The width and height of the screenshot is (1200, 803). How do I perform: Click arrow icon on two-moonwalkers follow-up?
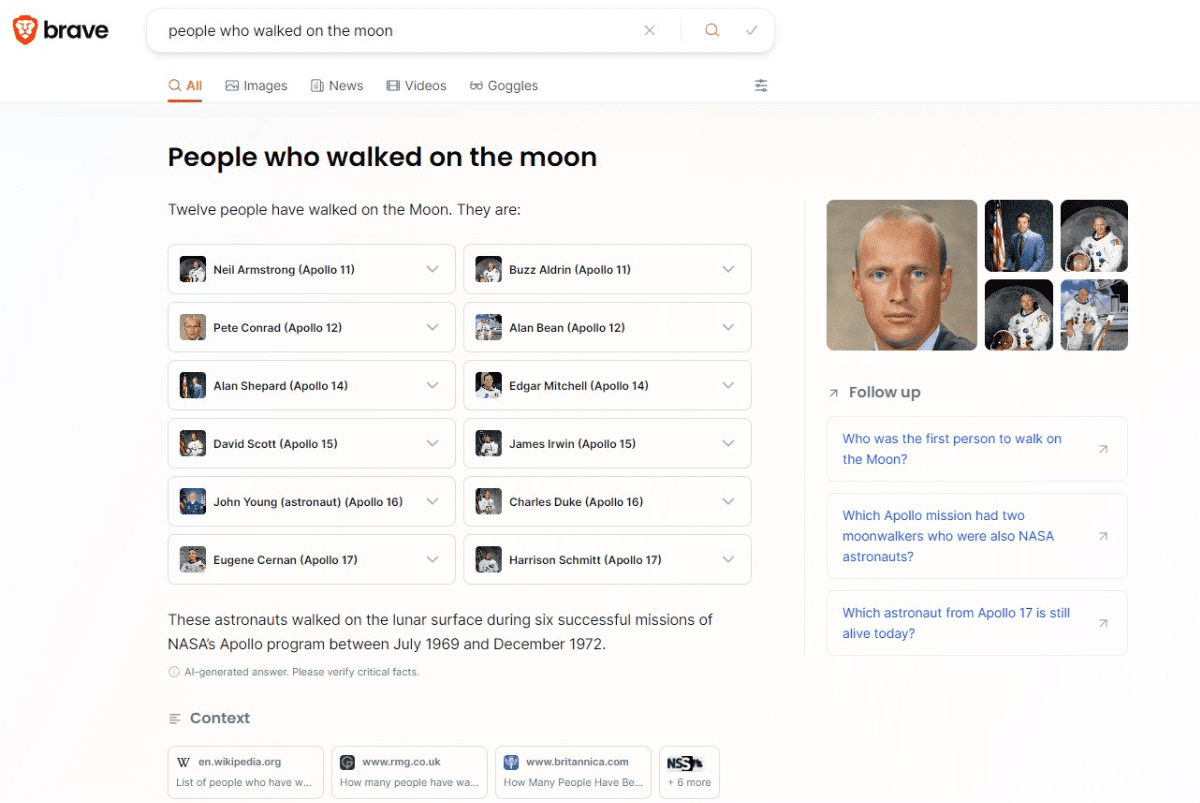(1103, 536)
